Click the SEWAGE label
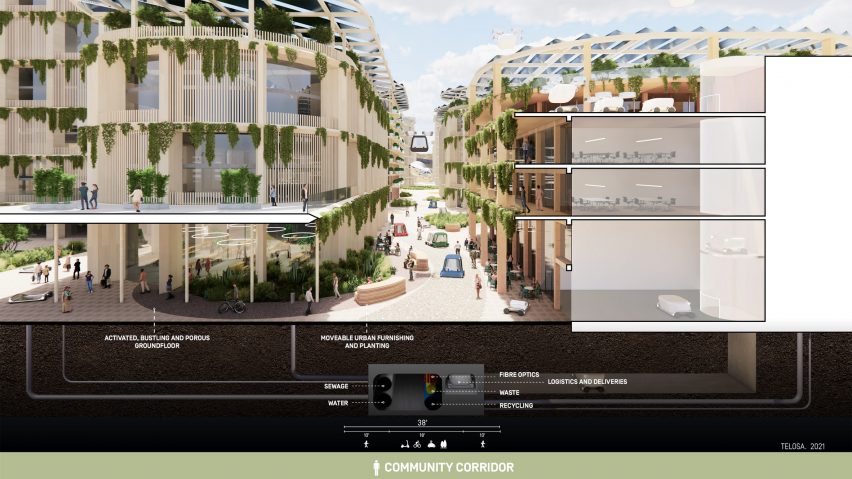852x479 pixels. point(336,386)
